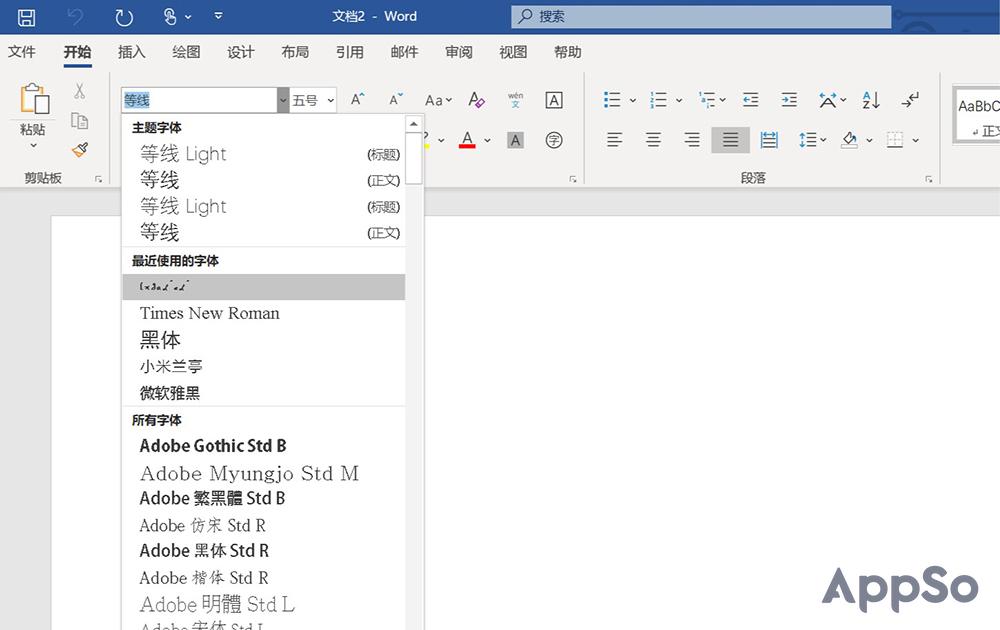Screen dimensions: 1000x630
Task: Expand the 粘贴 dropdown arrow
Action: click(x=33, y=146)
